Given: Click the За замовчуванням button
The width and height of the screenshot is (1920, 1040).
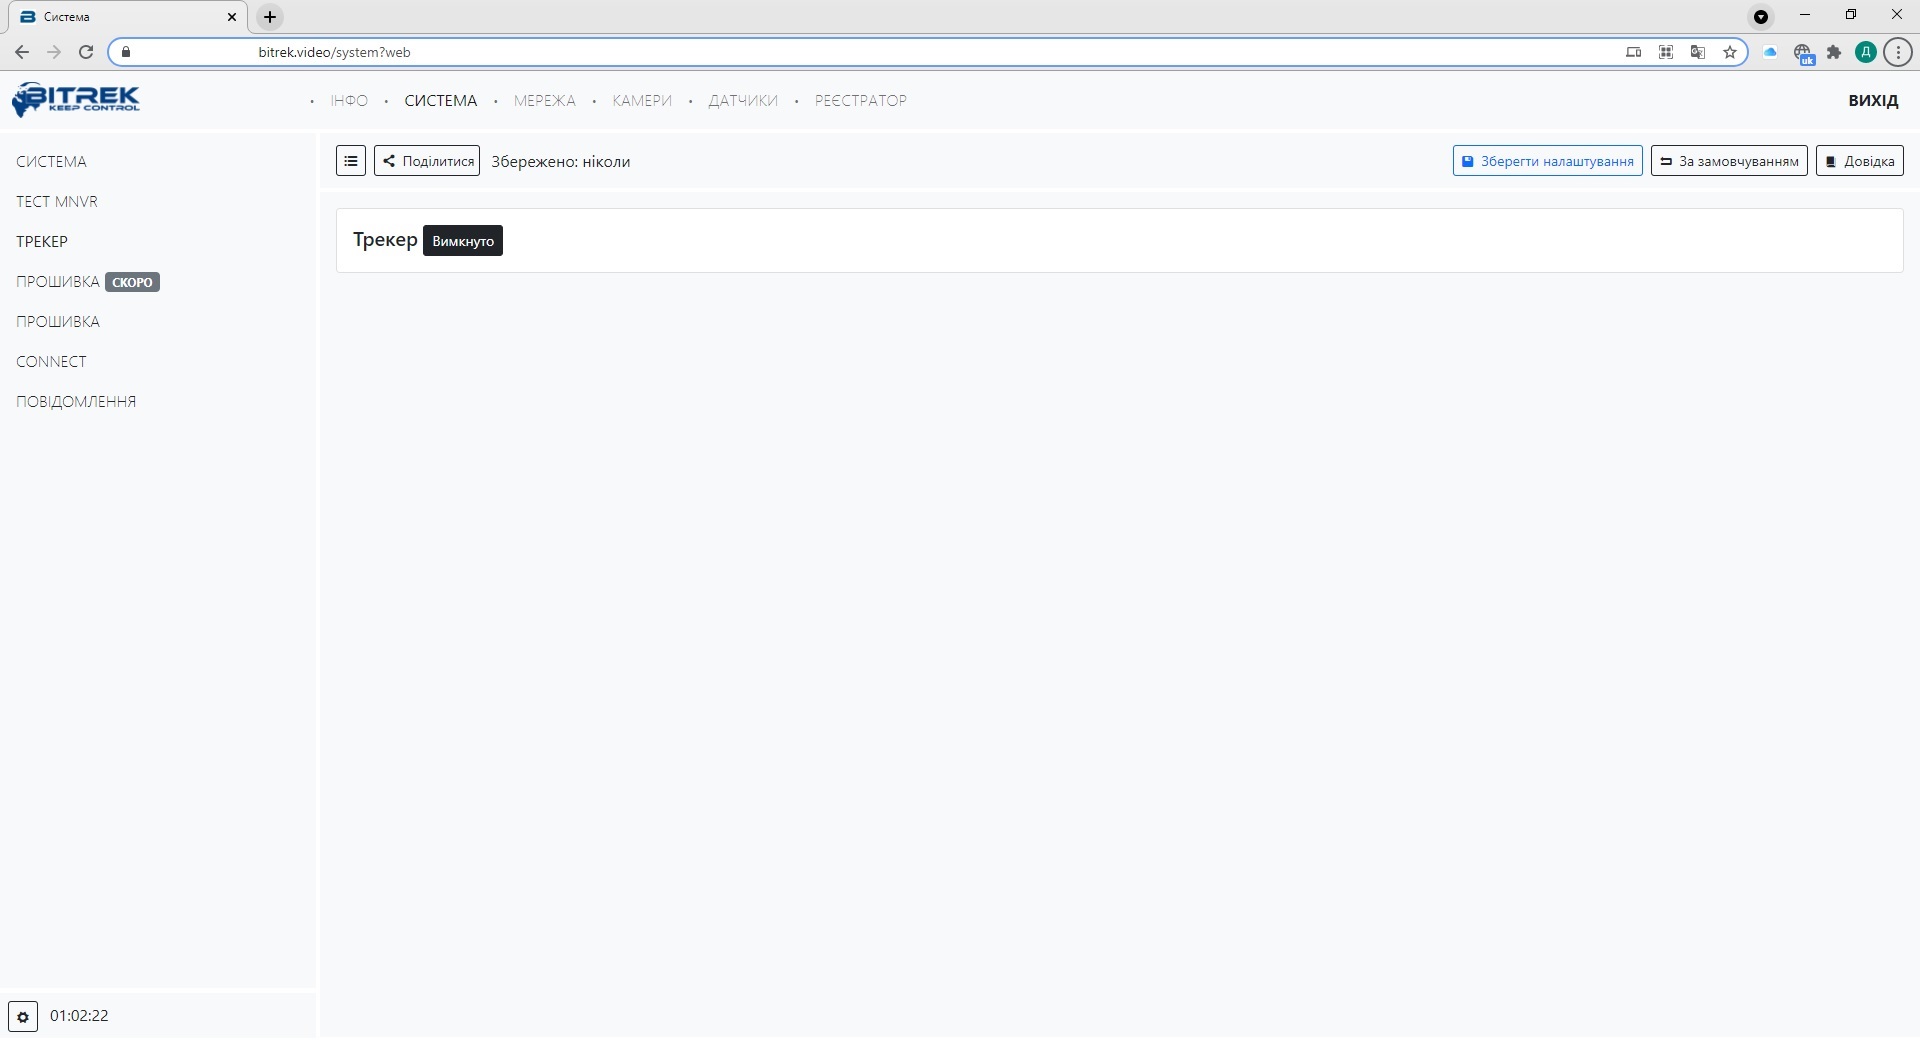Looking at the screenshot, I should click(x=1729, y=161).
